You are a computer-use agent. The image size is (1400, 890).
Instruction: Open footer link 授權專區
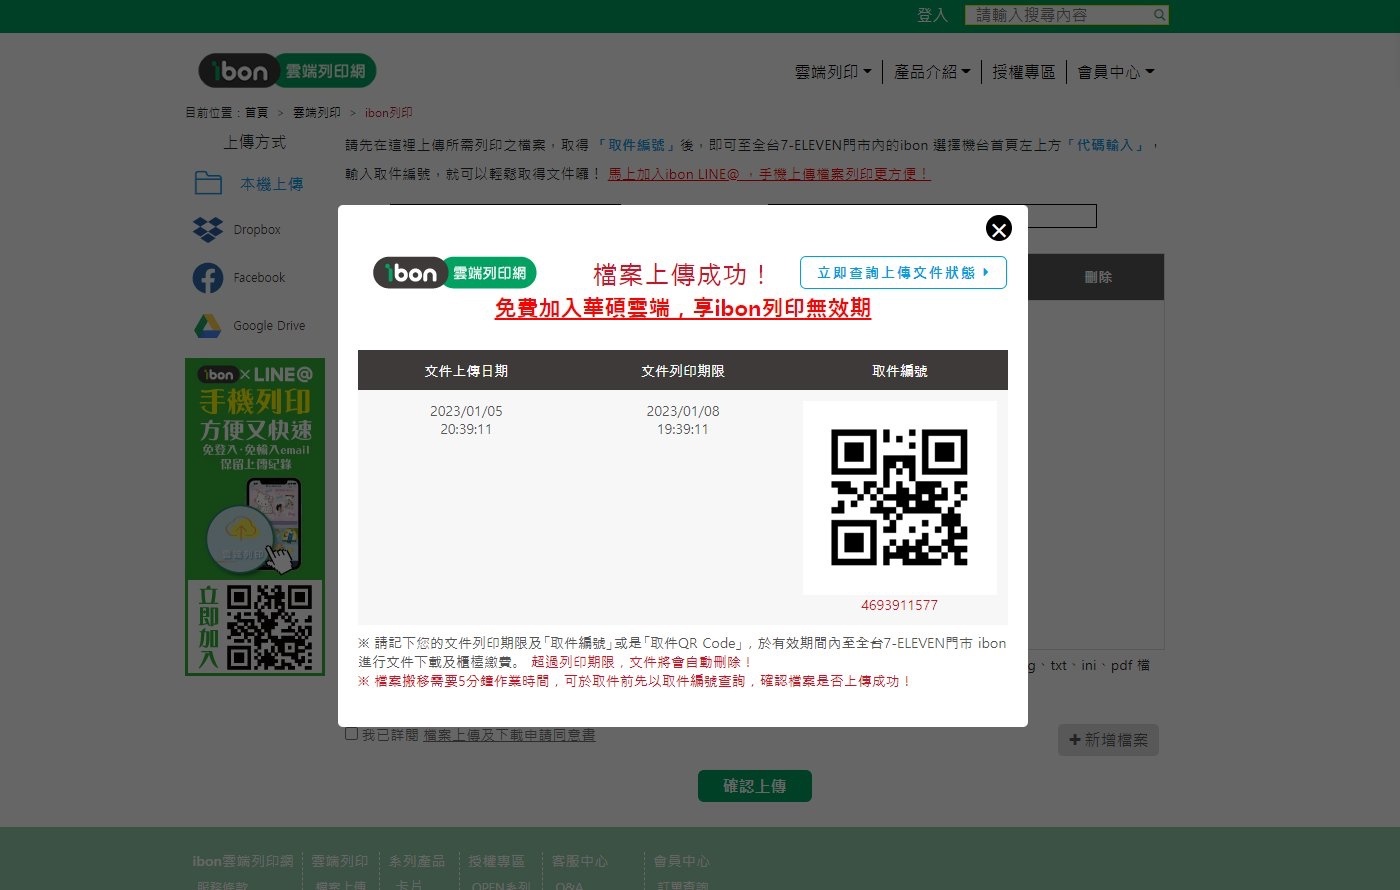point(496,861)
